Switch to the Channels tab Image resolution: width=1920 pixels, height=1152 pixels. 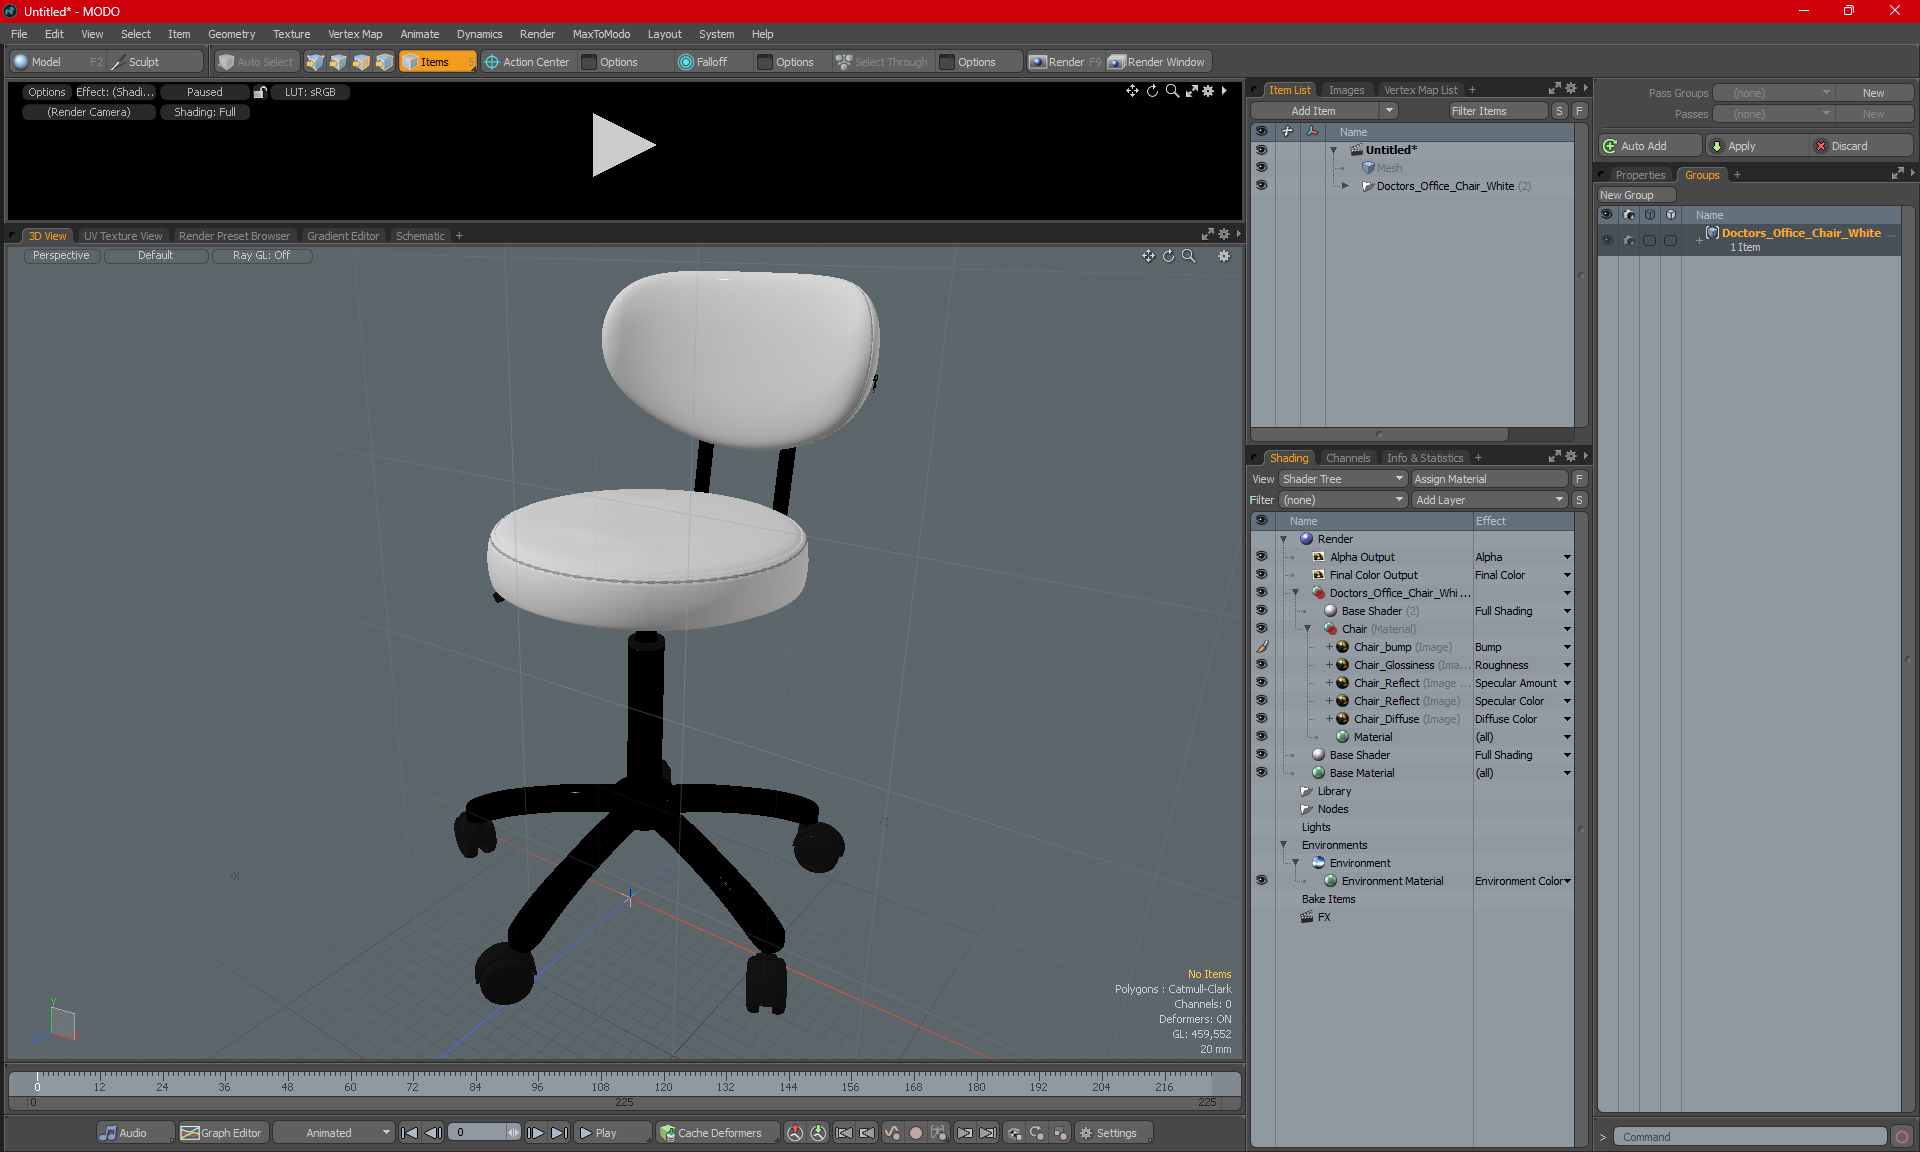click(1348, 458)
